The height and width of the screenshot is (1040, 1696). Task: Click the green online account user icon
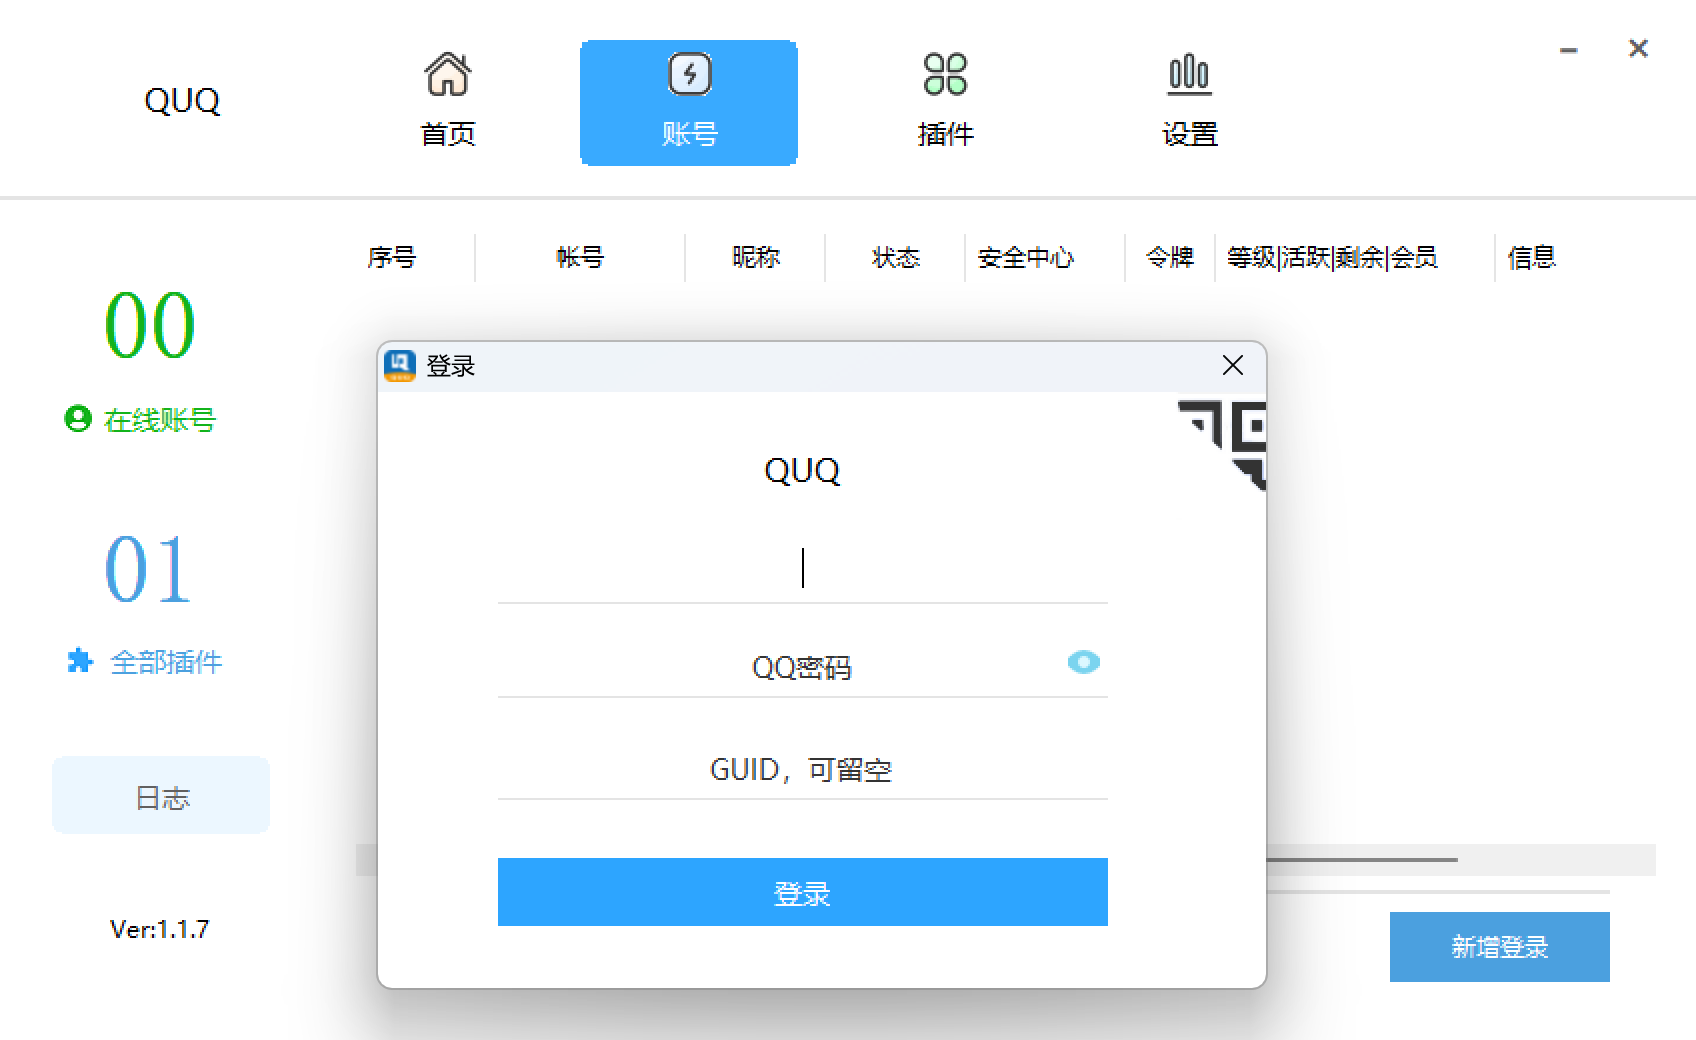tap(78, 419)
